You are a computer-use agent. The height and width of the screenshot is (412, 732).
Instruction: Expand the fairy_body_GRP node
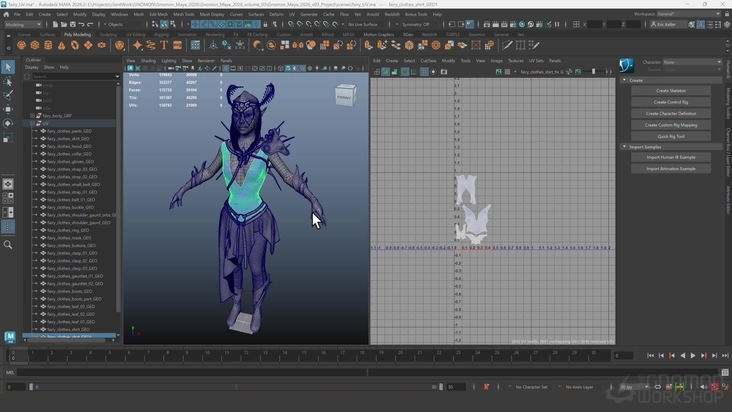32,116
